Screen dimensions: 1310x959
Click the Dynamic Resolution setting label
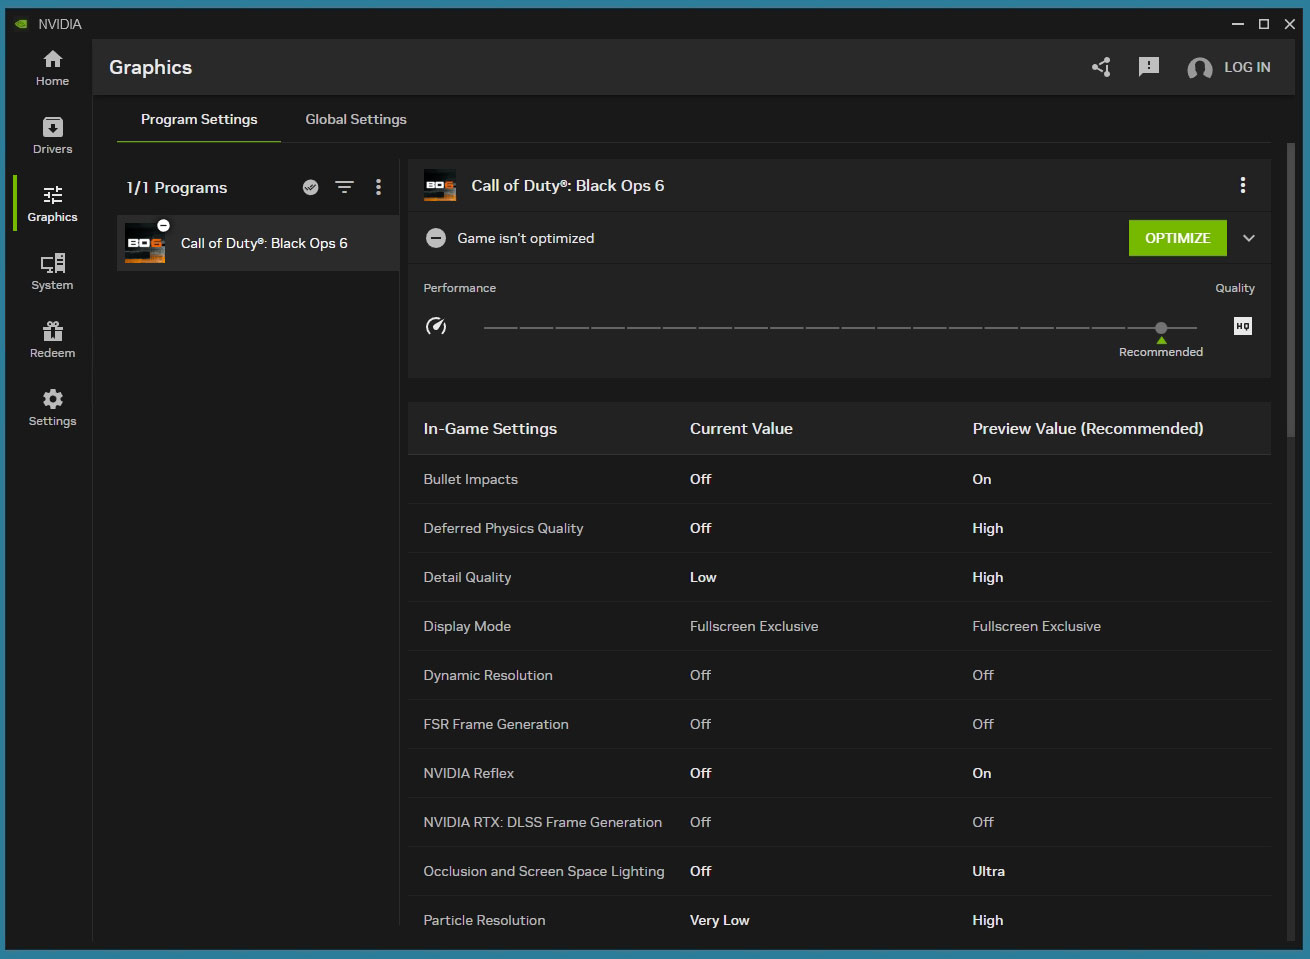pyautogui.click(x=488, y=675)
